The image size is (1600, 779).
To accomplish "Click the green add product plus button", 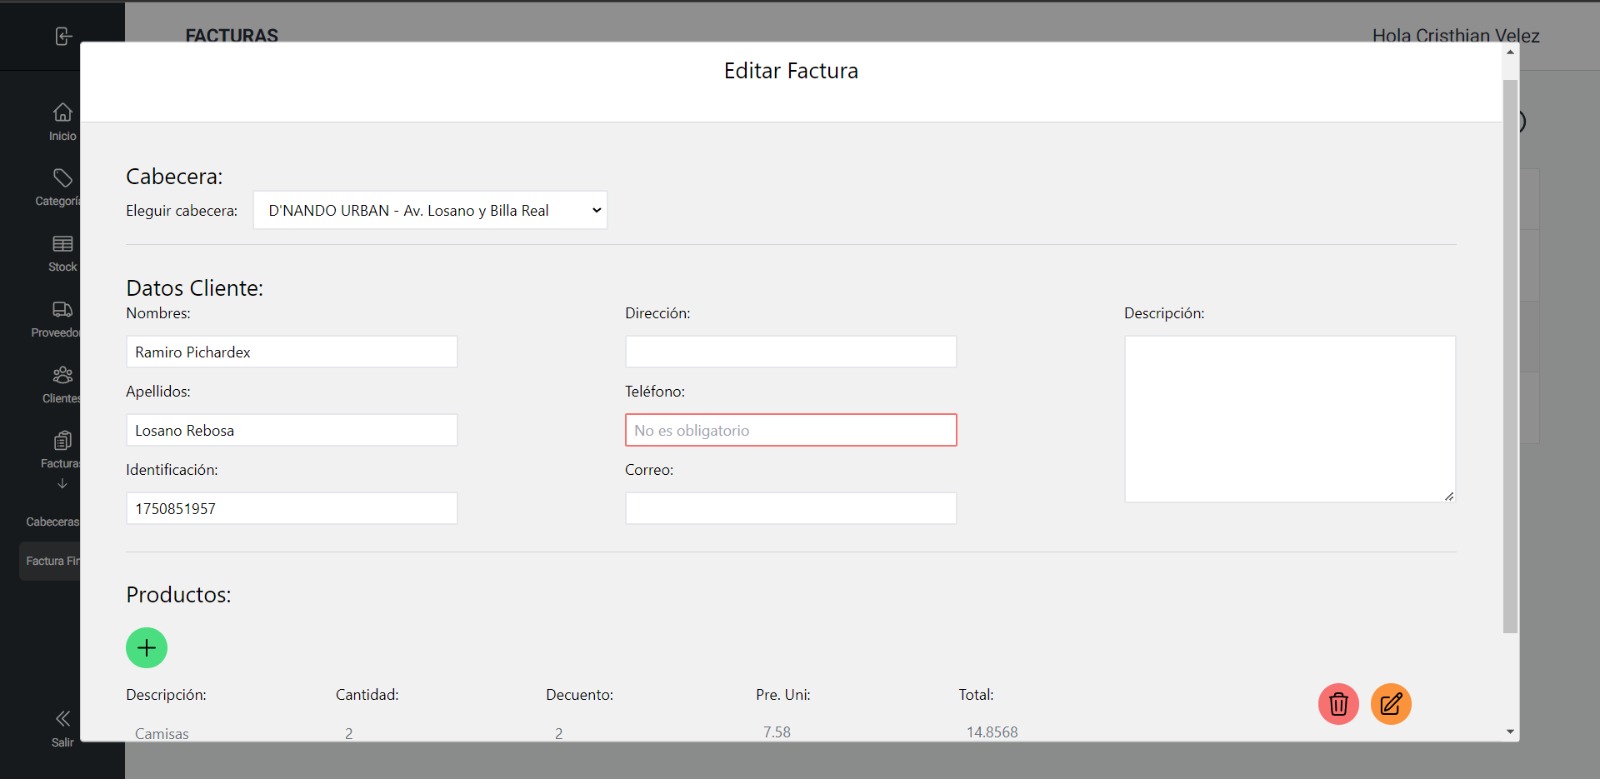I will pyautogui.click(x=147, y=648).
